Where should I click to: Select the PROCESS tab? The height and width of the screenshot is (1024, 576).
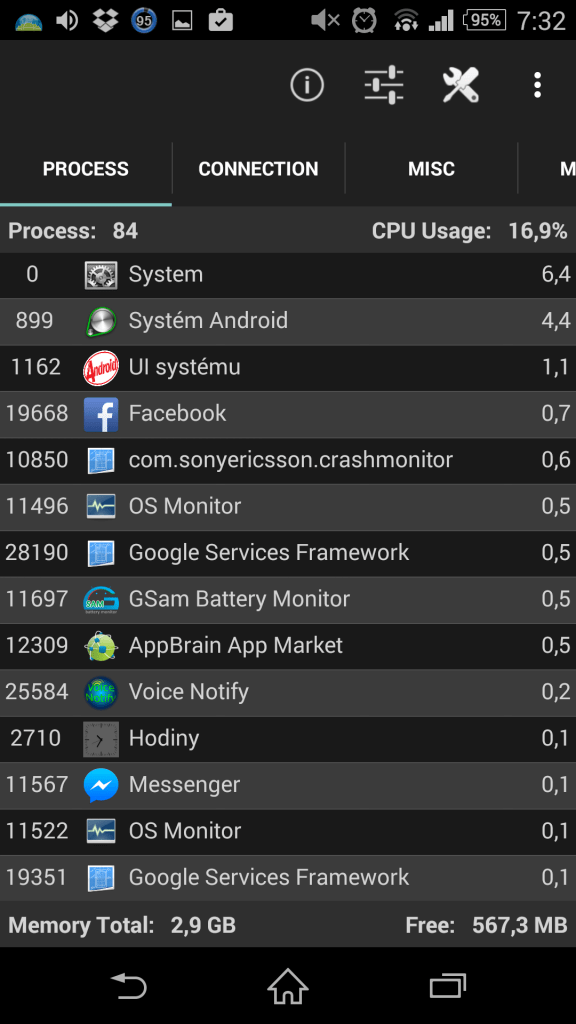pyautogui.click(x=86, y=169)
